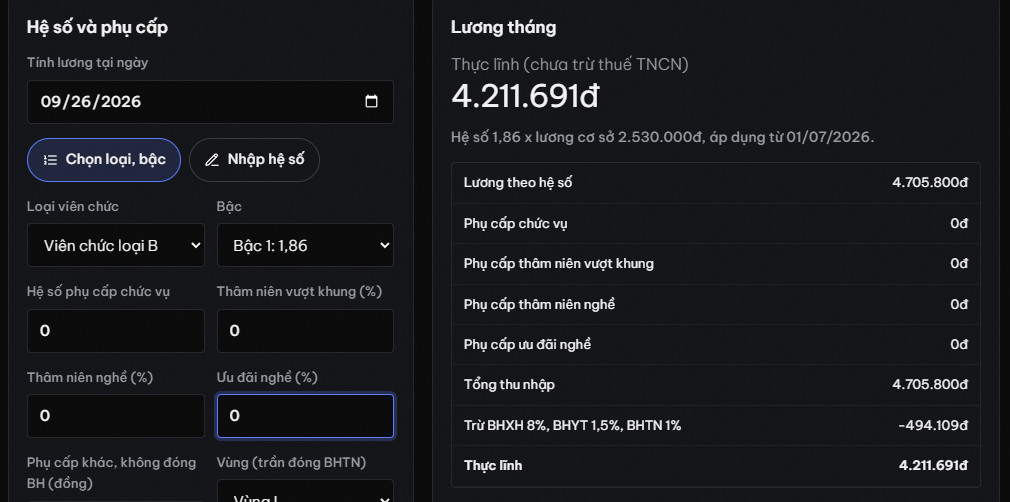Click the Thực lĩnh label in the bottom table row
This screenshot has width=1010, height=502.
click(x=493, y=465)
